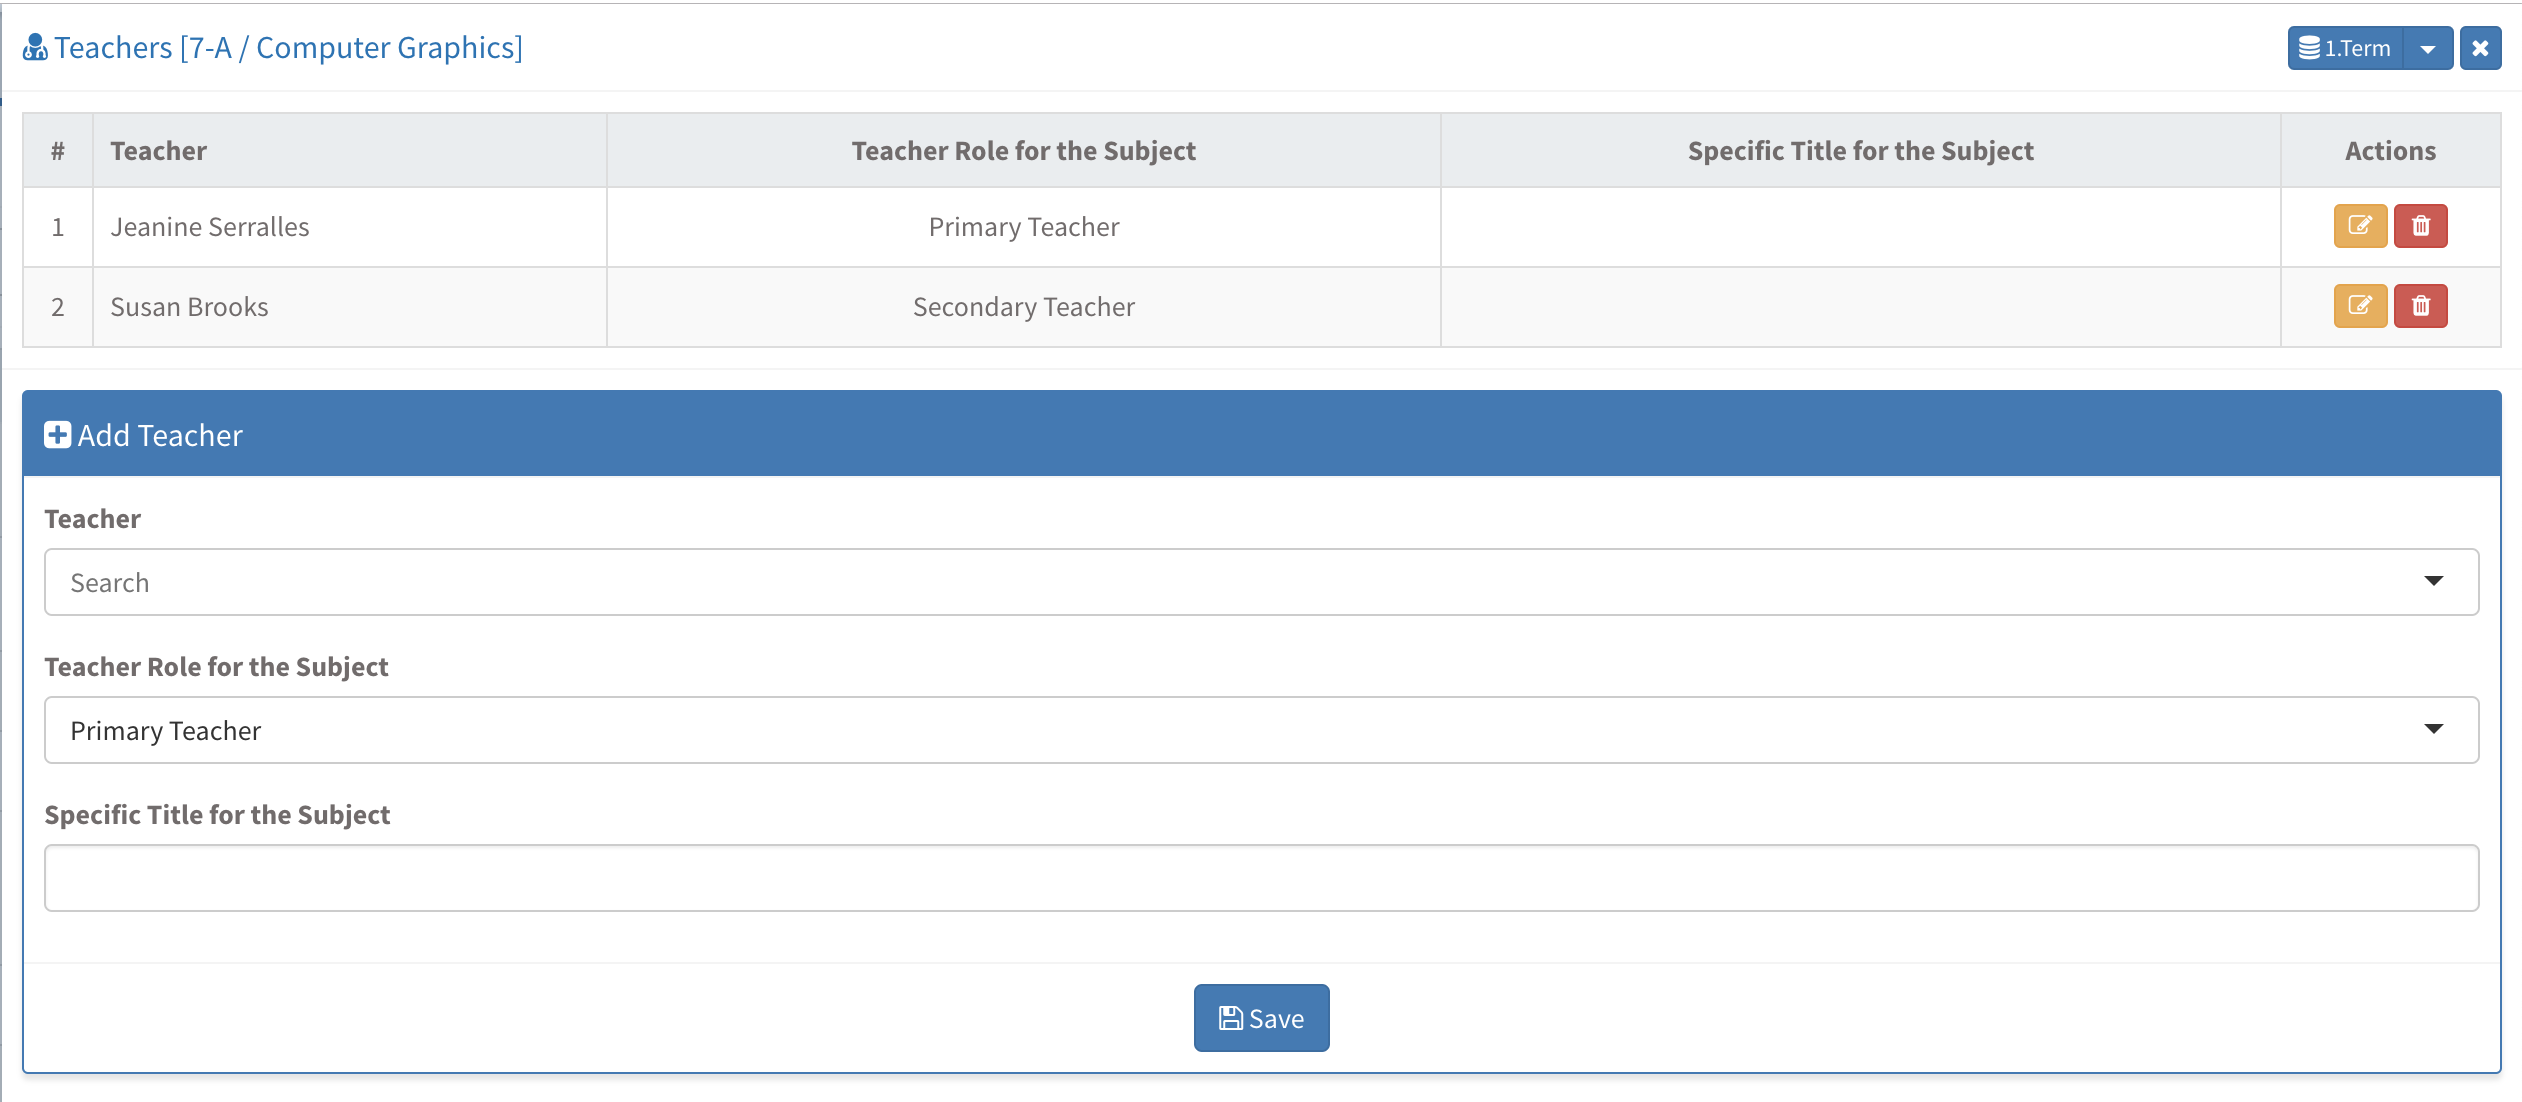The width and height of the screenshot is (2522, 1102).
Task: Edit Jeanine Serralles teacher entry
Action: coord(2359,226)
